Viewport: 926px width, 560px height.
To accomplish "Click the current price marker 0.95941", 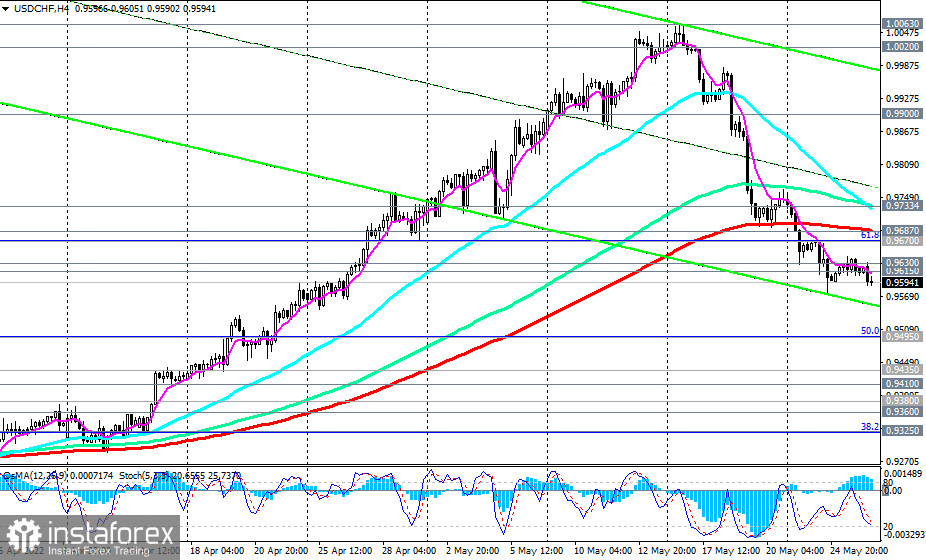I will coord(902,282).
